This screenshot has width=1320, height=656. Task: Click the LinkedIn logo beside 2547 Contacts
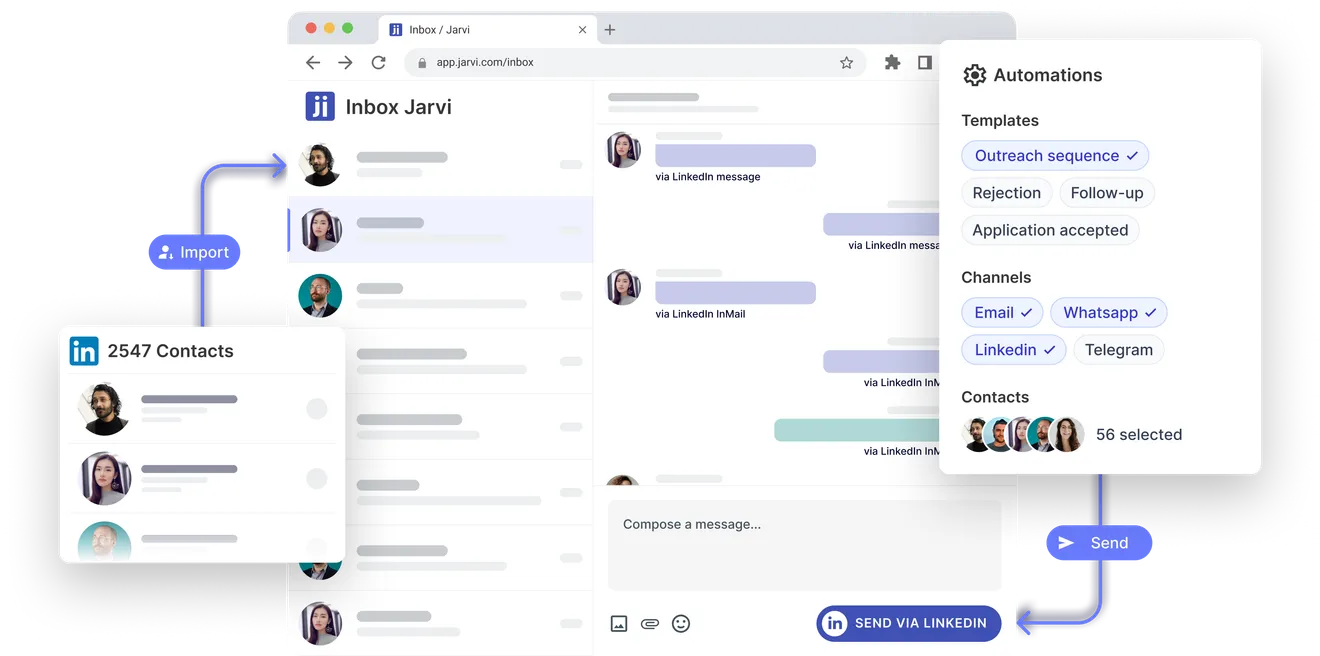[x=84, y=351]
